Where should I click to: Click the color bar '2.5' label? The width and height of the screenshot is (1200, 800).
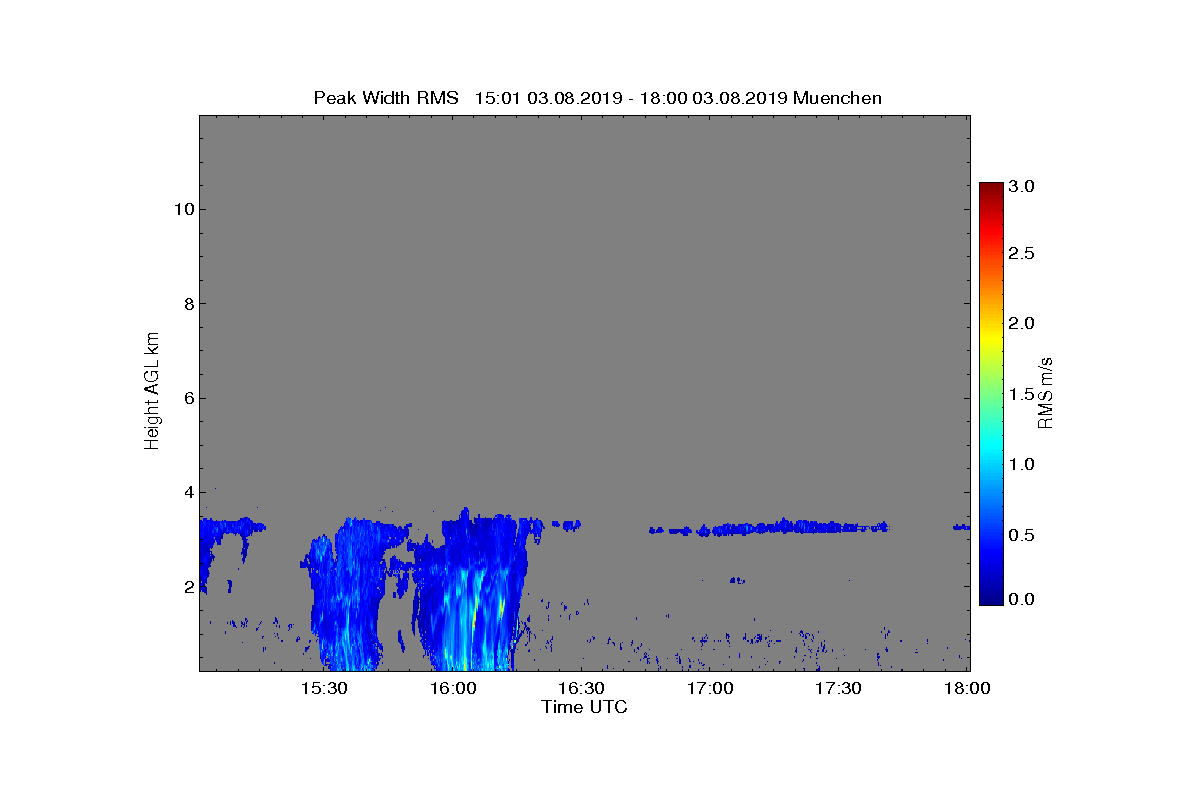tap(1021, 254)
